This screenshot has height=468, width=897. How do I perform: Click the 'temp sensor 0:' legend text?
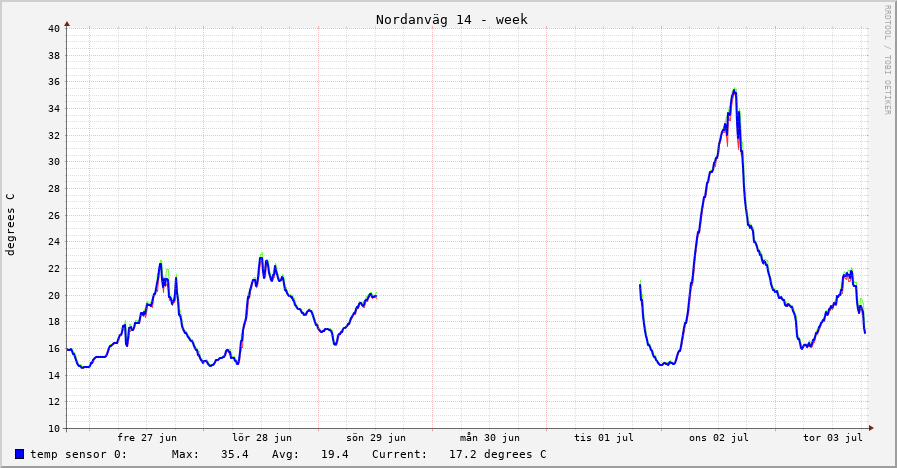pyautogui.click(x=78, y=454)
